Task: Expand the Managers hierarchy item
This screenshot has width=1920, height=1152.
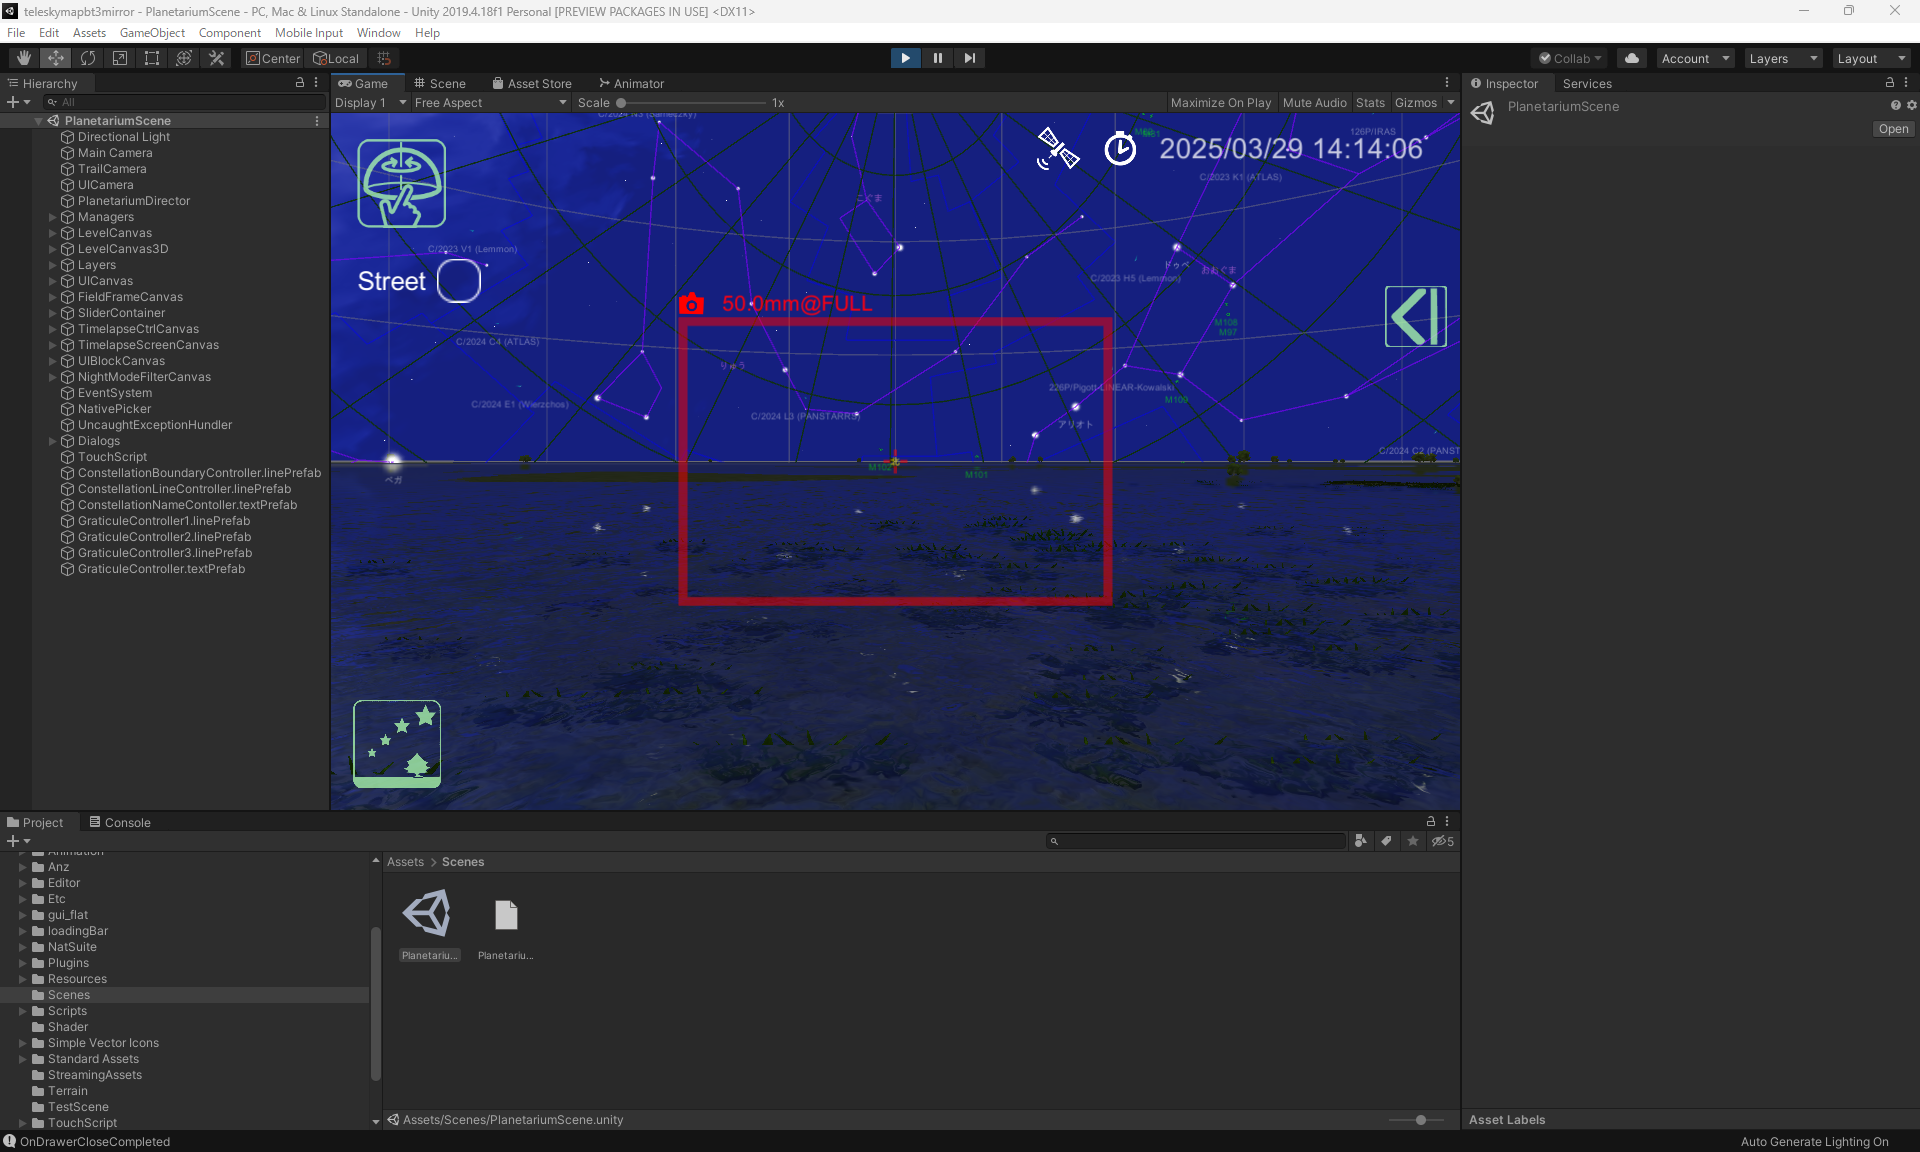Action: tap(53, 217)
